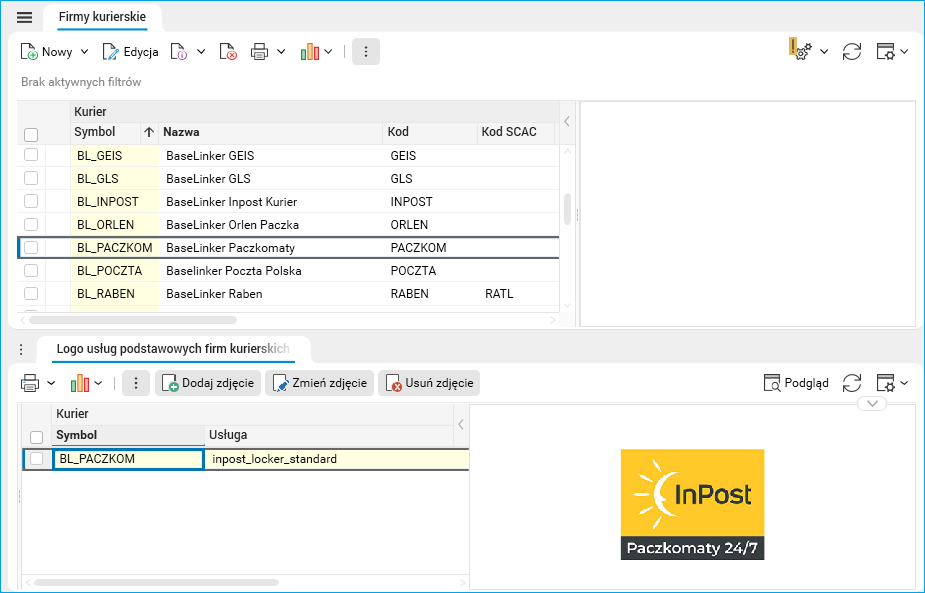Image resolution: width=925 pixels, height=593 pixels.
Task: Click the courier grid vertical scrollbar thumb
Action: [x=568, y=209]
